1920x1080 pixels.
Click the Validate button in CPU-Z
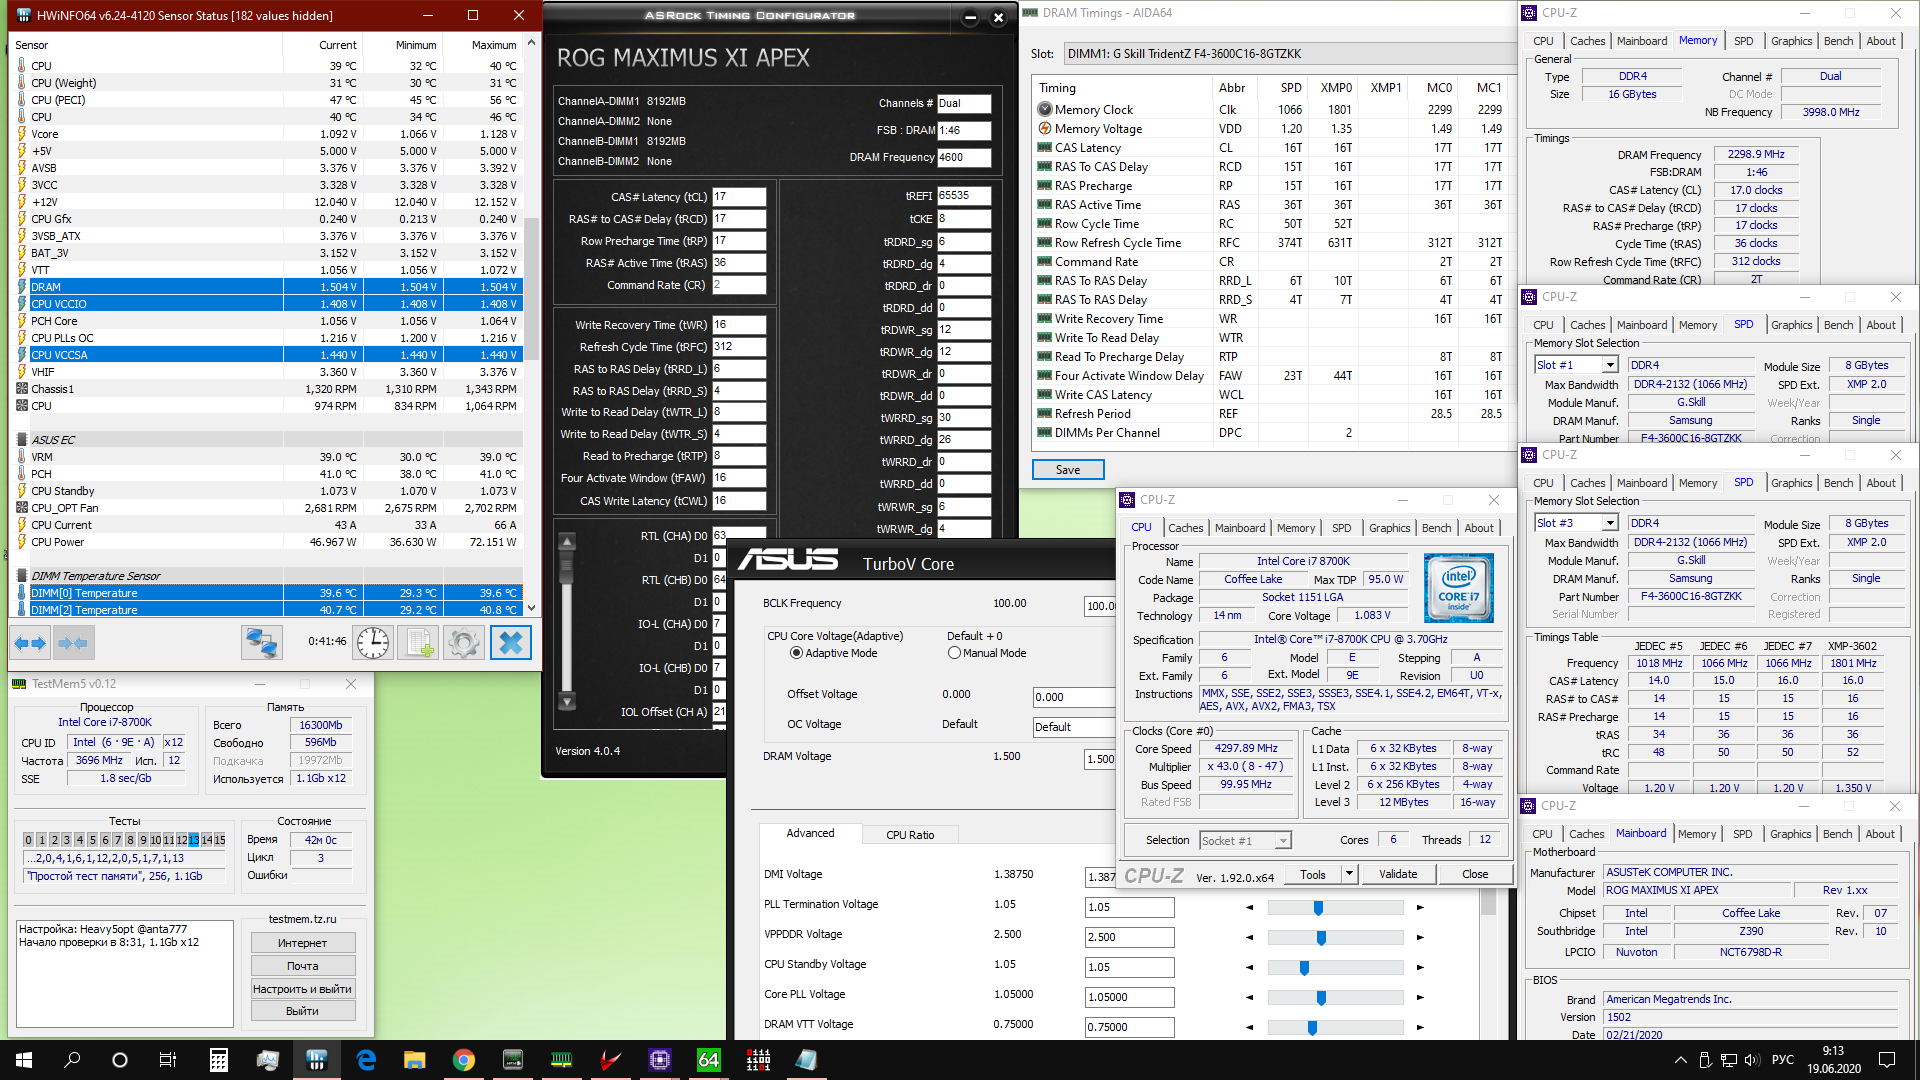1397,874
